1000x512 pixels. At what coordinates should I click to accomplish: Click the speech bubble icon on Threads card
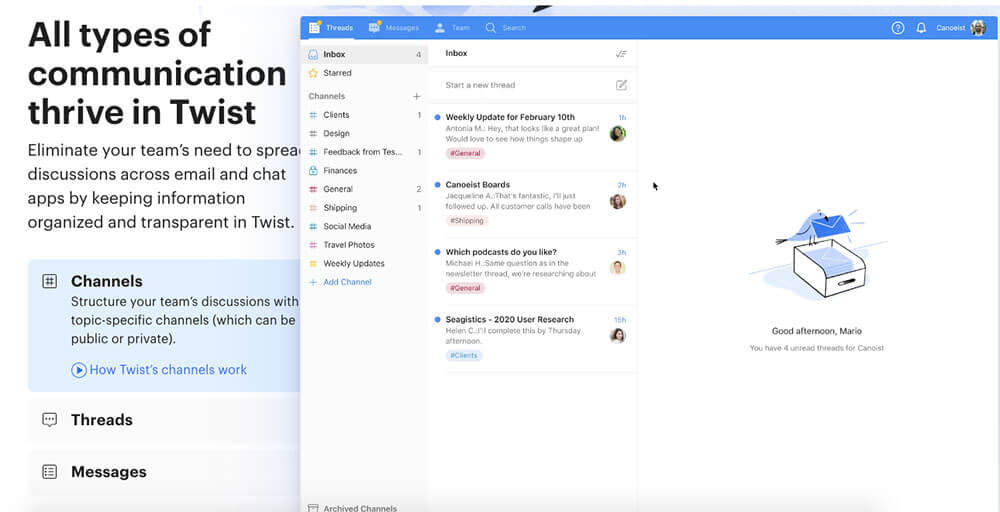coord(50,420)
